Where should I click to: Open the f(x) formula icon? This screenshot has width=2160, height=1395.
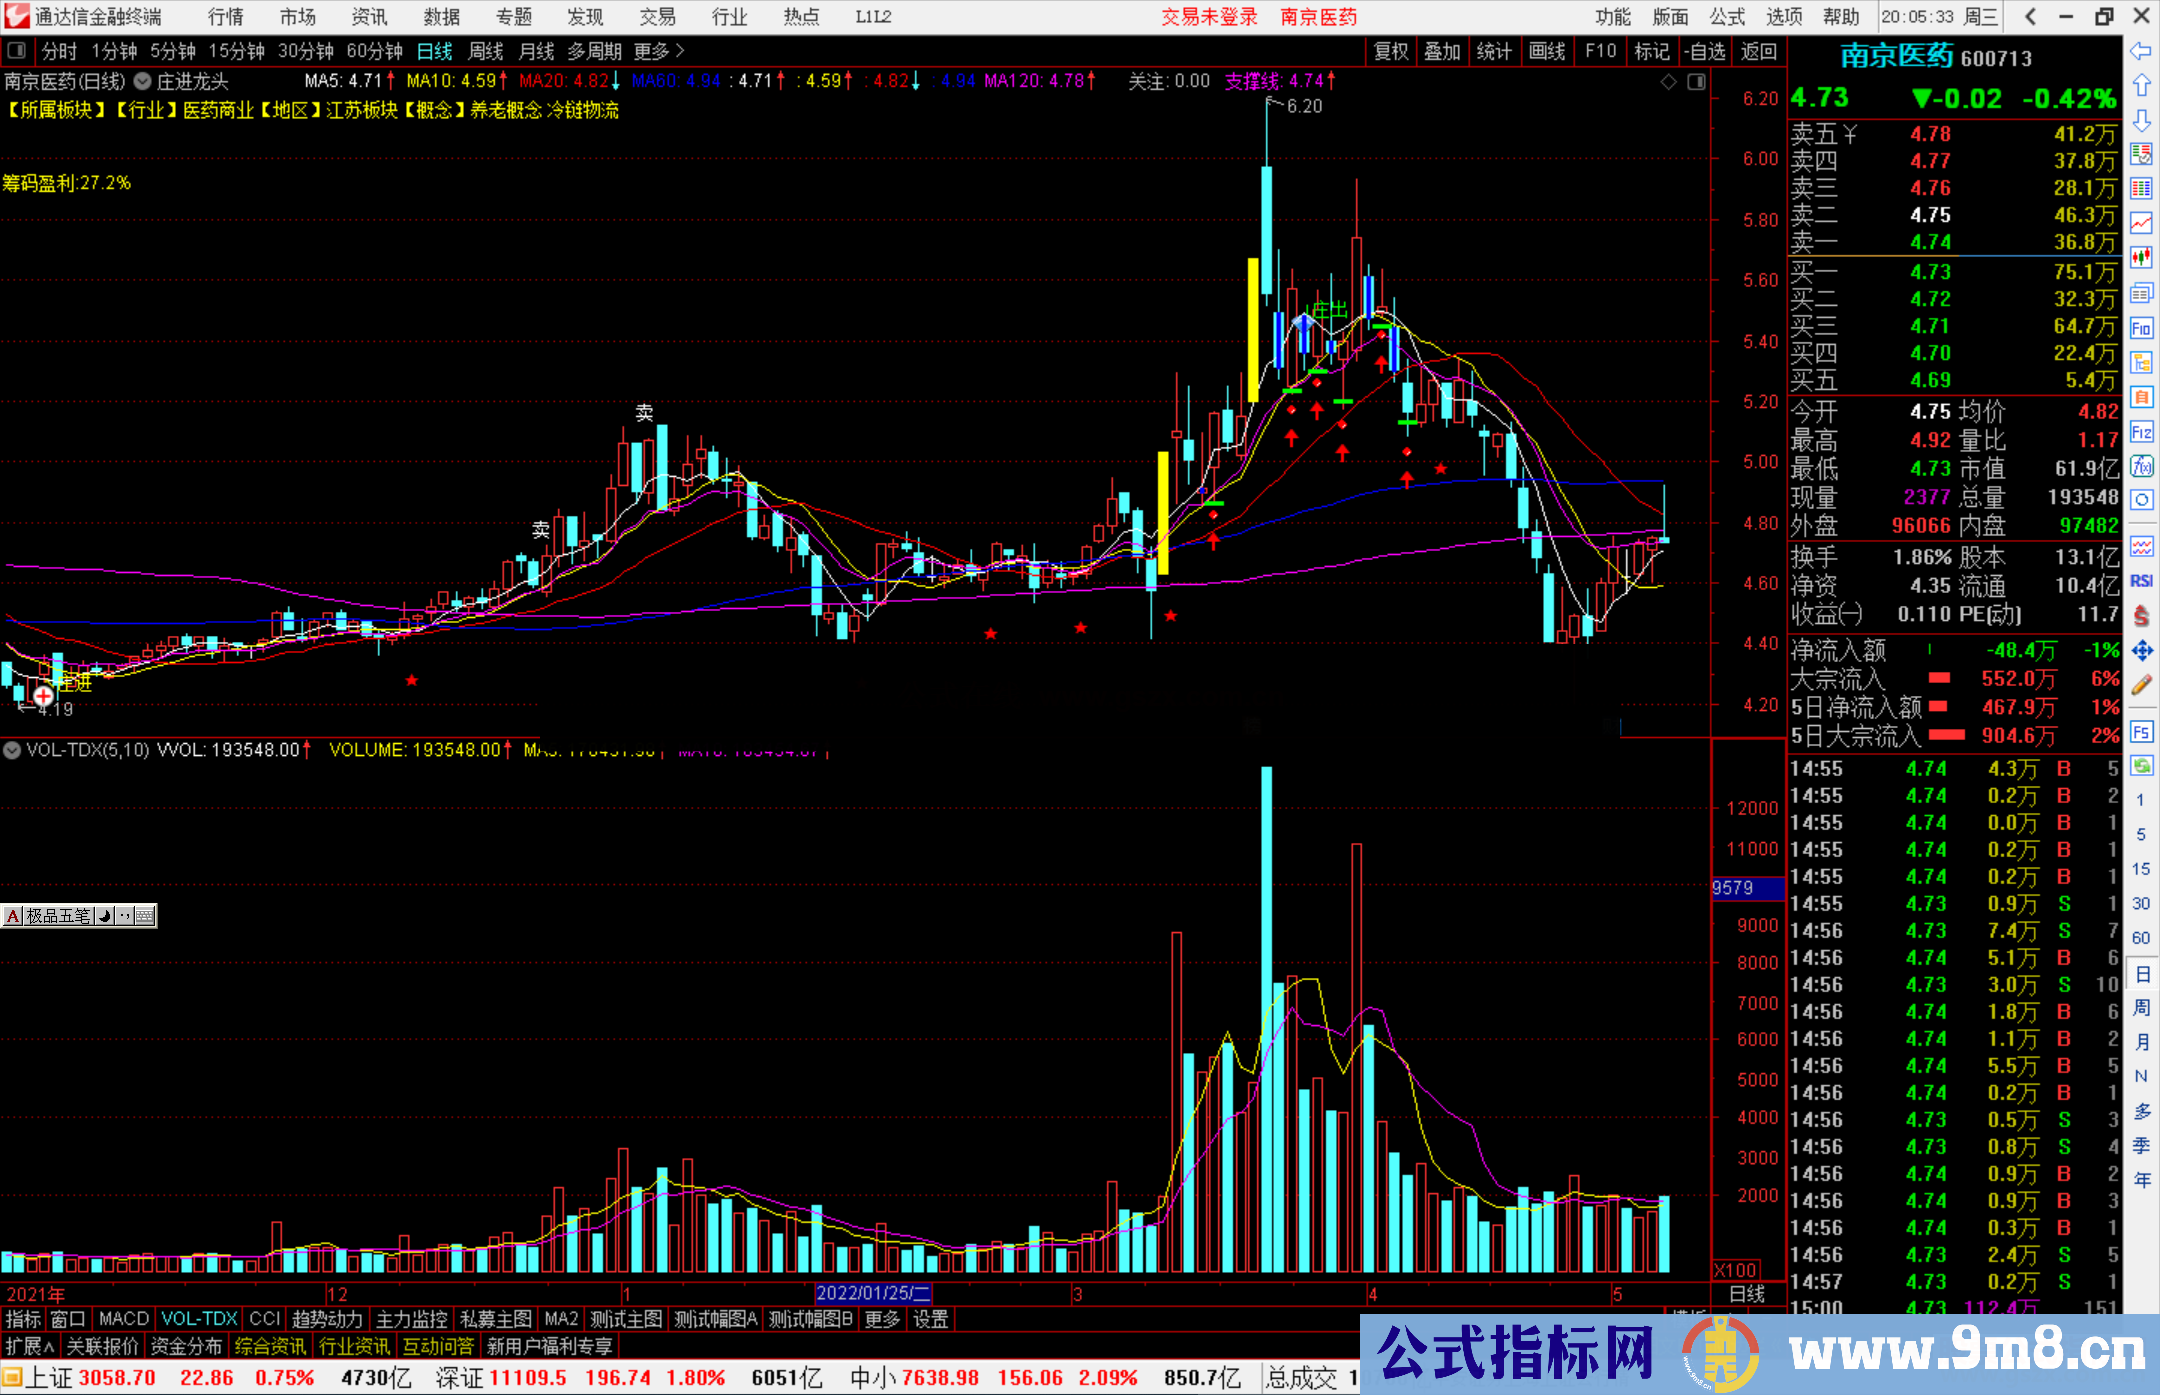coord(2141,466)
